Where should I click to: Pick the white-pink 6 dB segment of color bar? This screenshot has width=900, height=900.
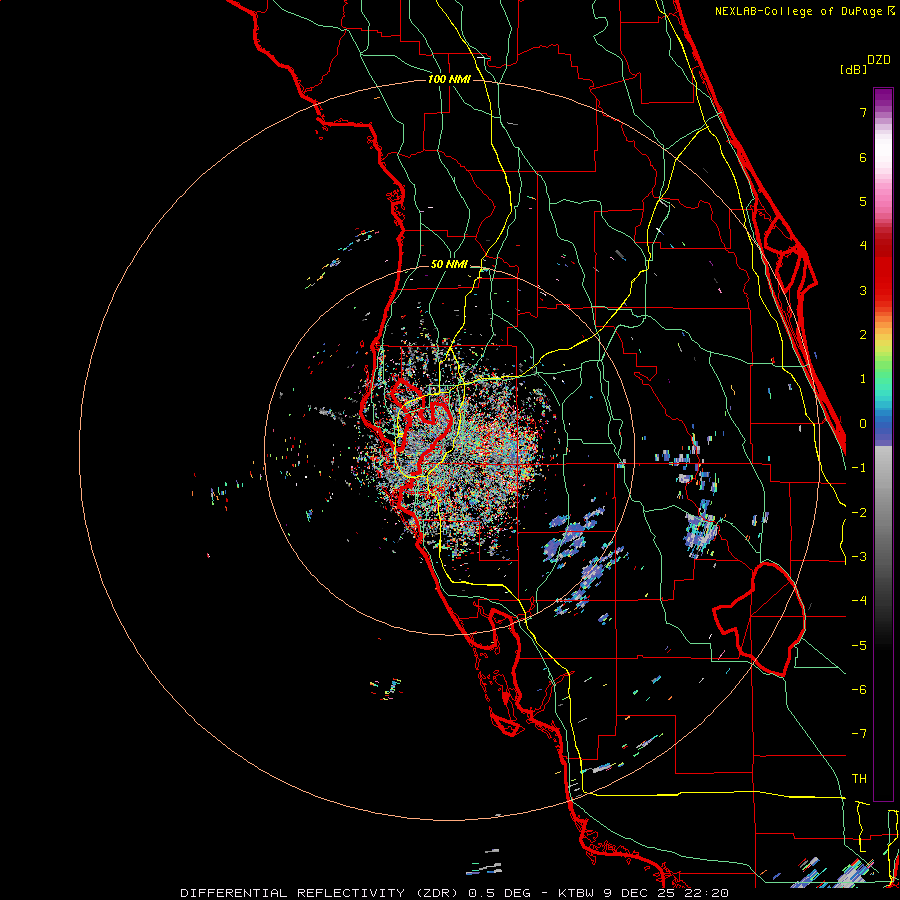(x=883, y=157)
